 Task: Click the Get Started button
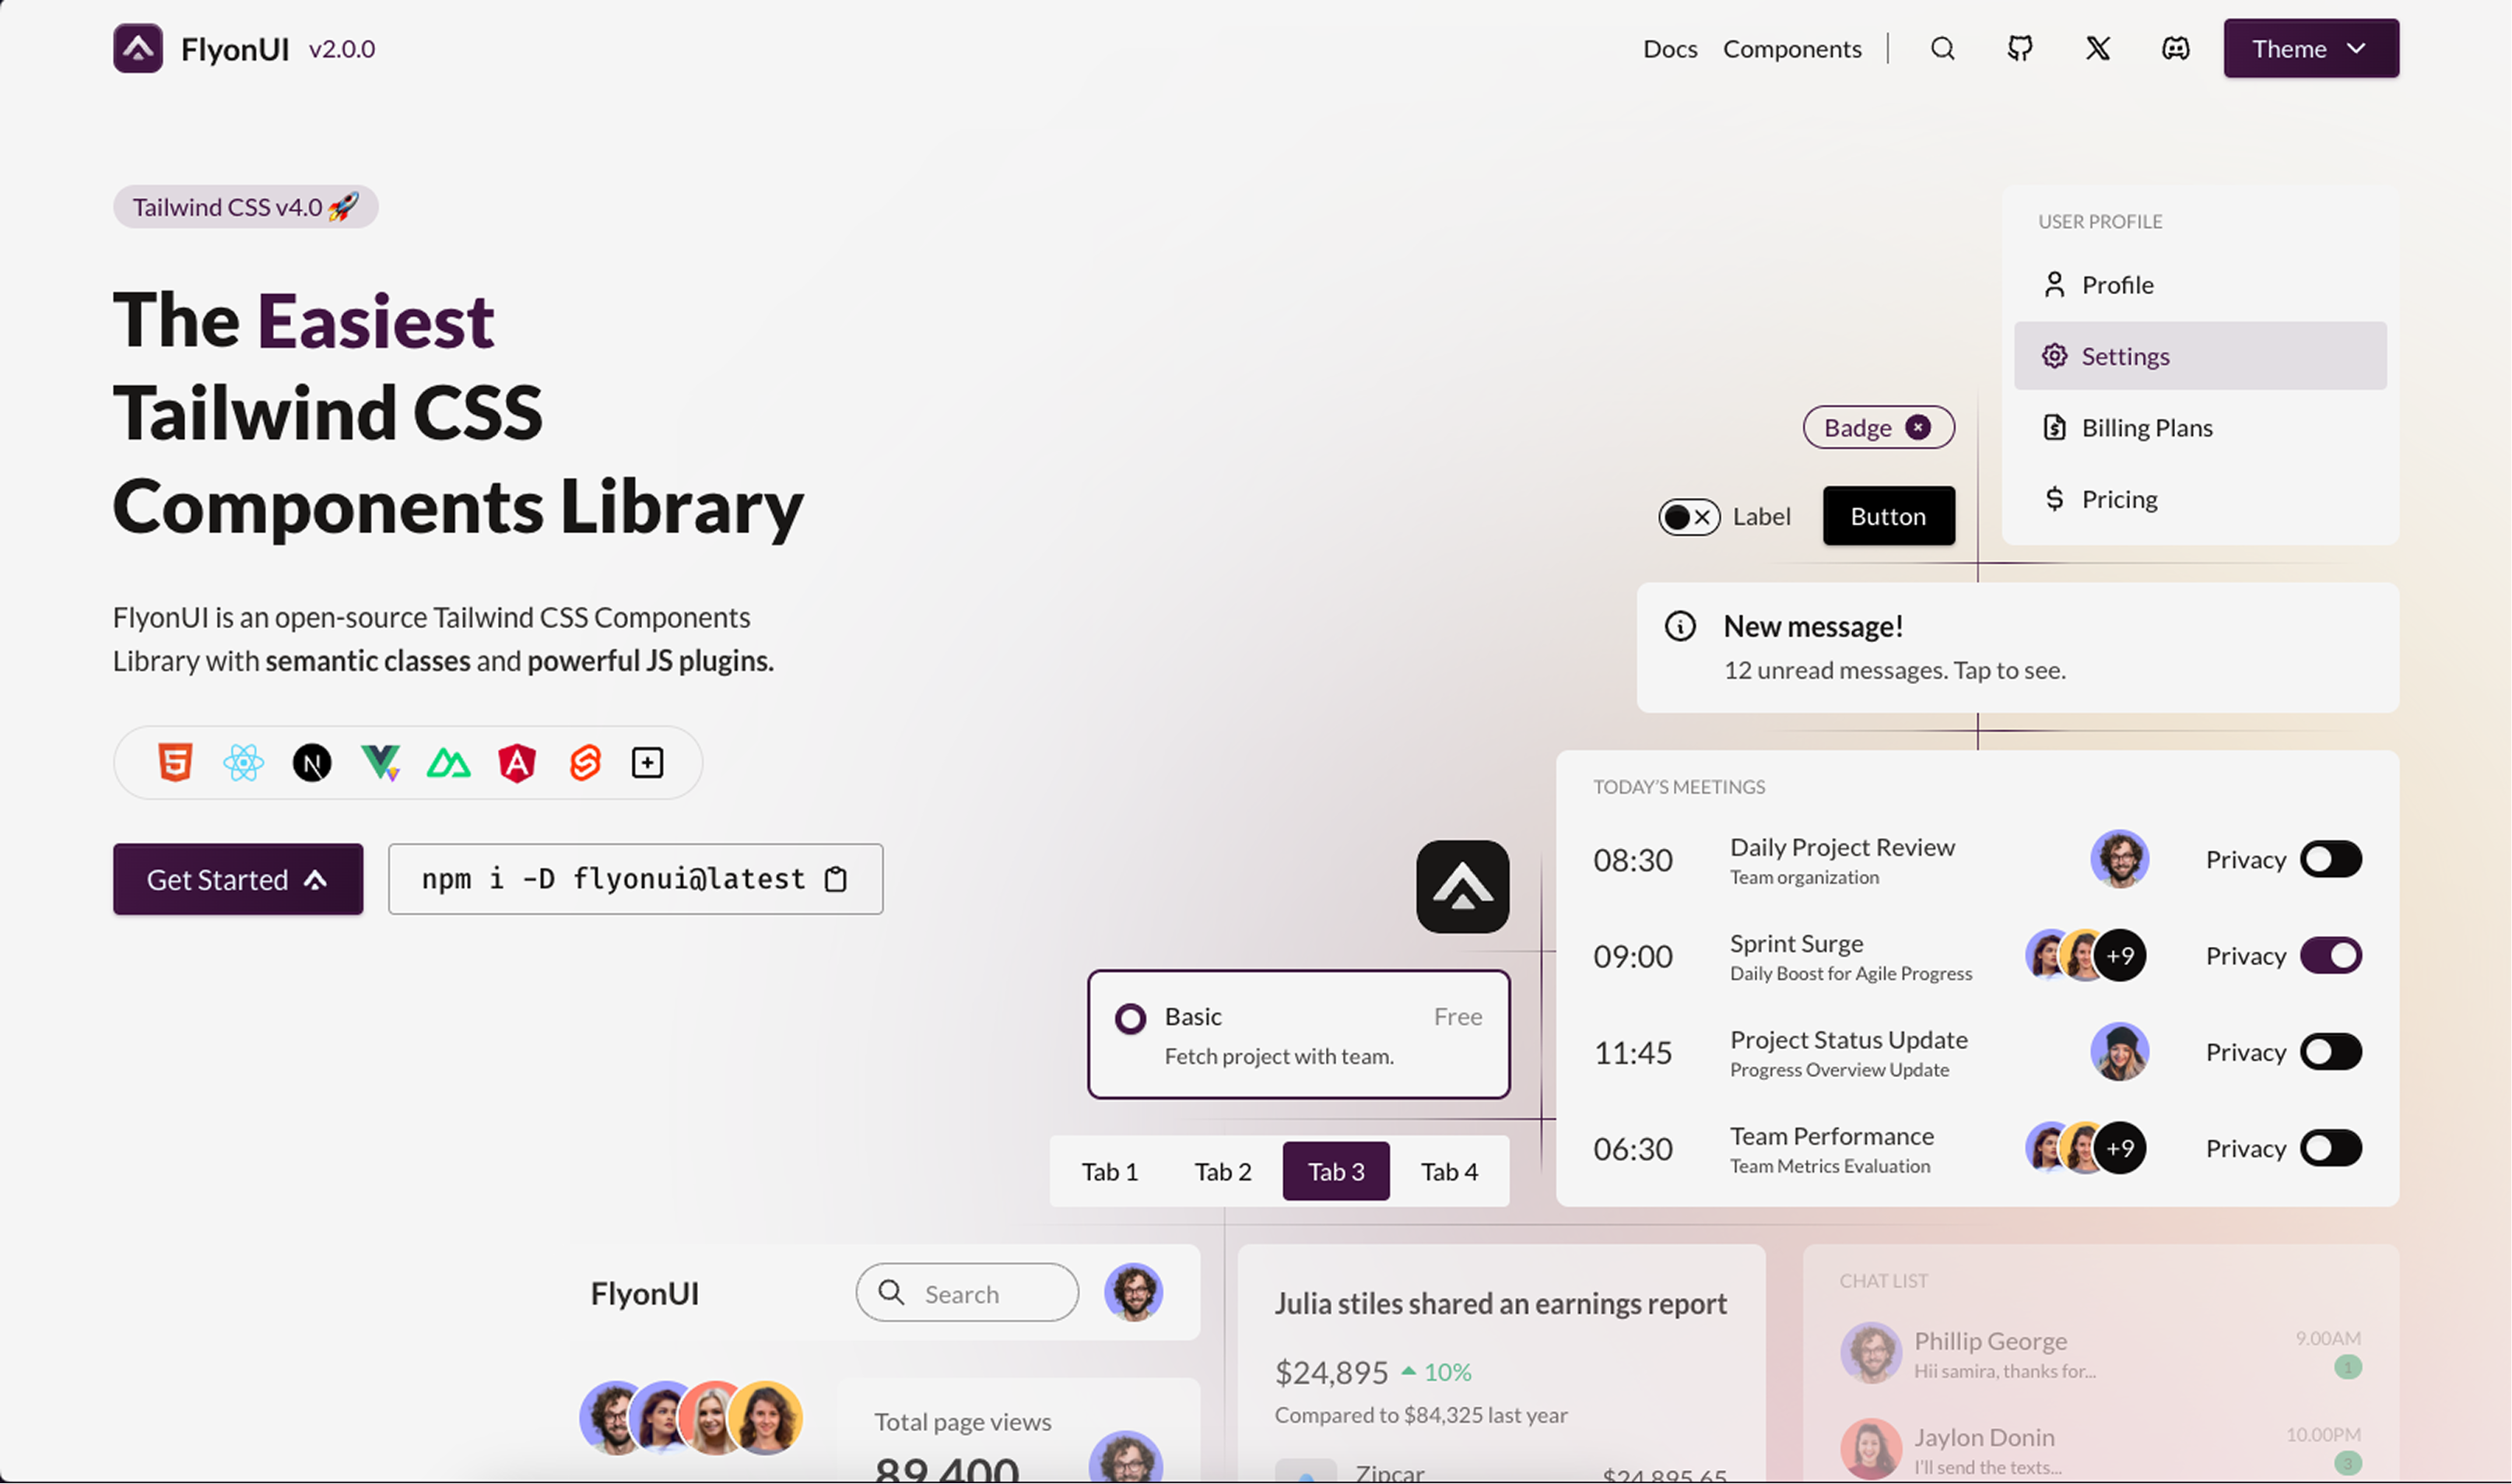point(238,879)
